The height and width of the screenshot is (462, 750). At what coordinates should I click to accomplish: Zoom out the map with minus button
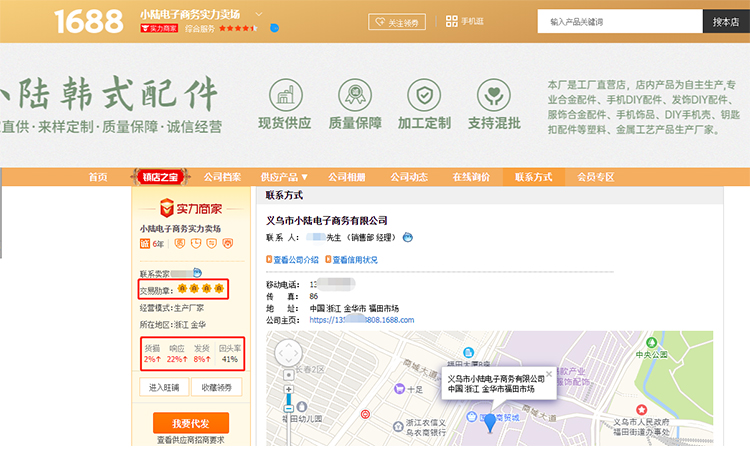(288, 408)
